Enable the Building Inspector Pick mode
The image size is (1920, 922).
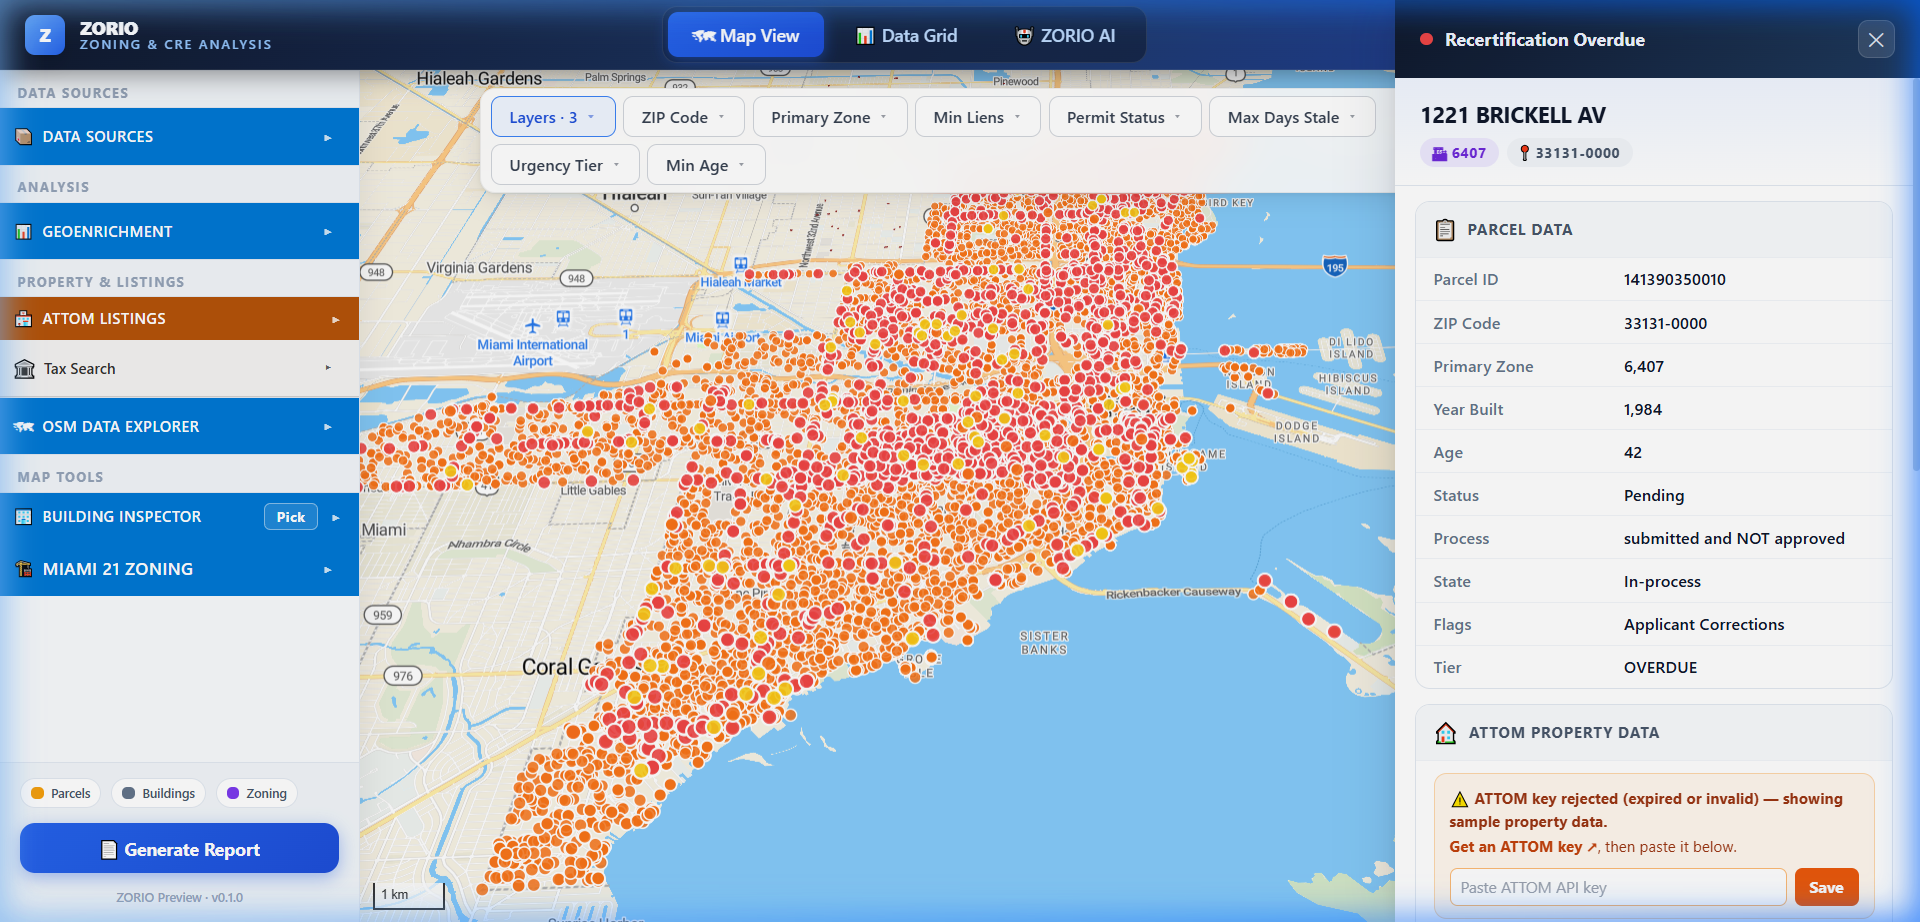pos(291,517)
